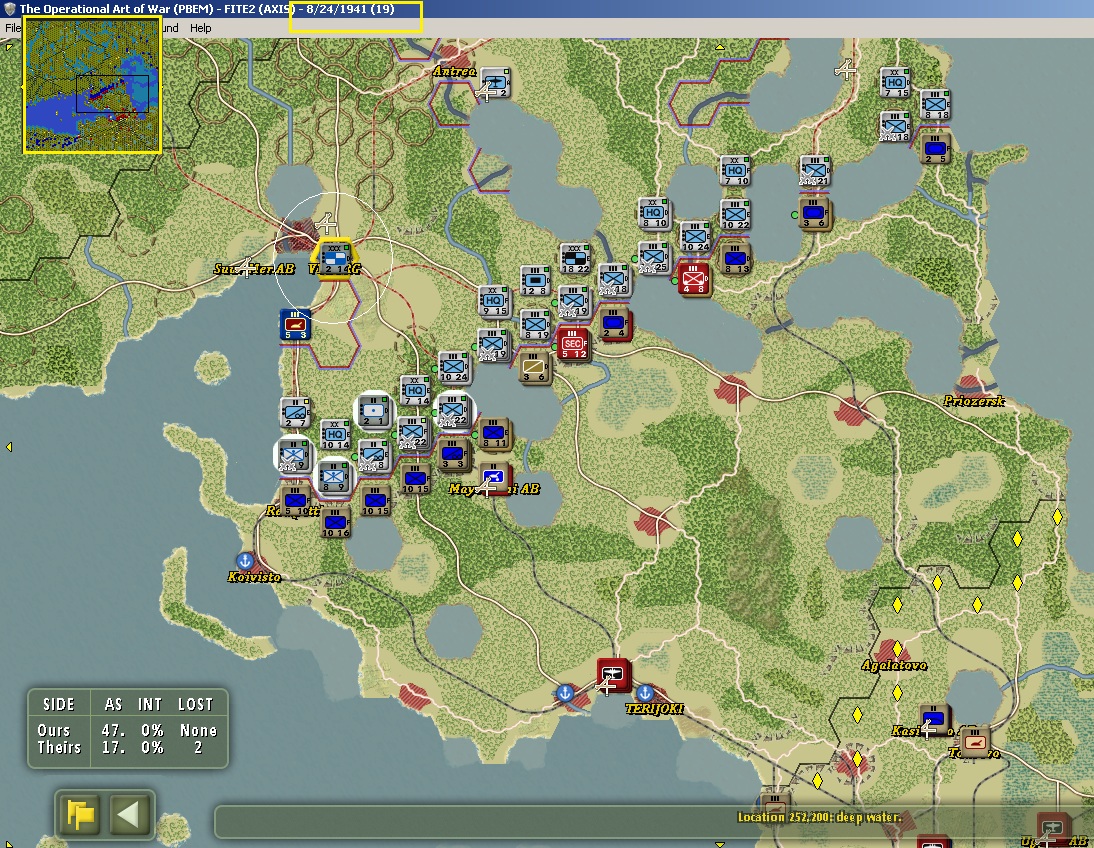
Task: Select the HQ unit labeled 7 14
Action: (x=416, y=391)
